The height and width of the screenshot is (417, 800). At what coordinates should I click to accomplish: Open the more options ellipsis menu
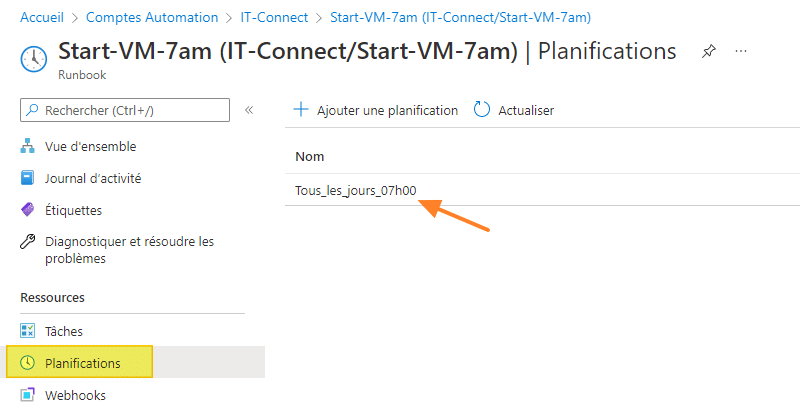point(741,51)
